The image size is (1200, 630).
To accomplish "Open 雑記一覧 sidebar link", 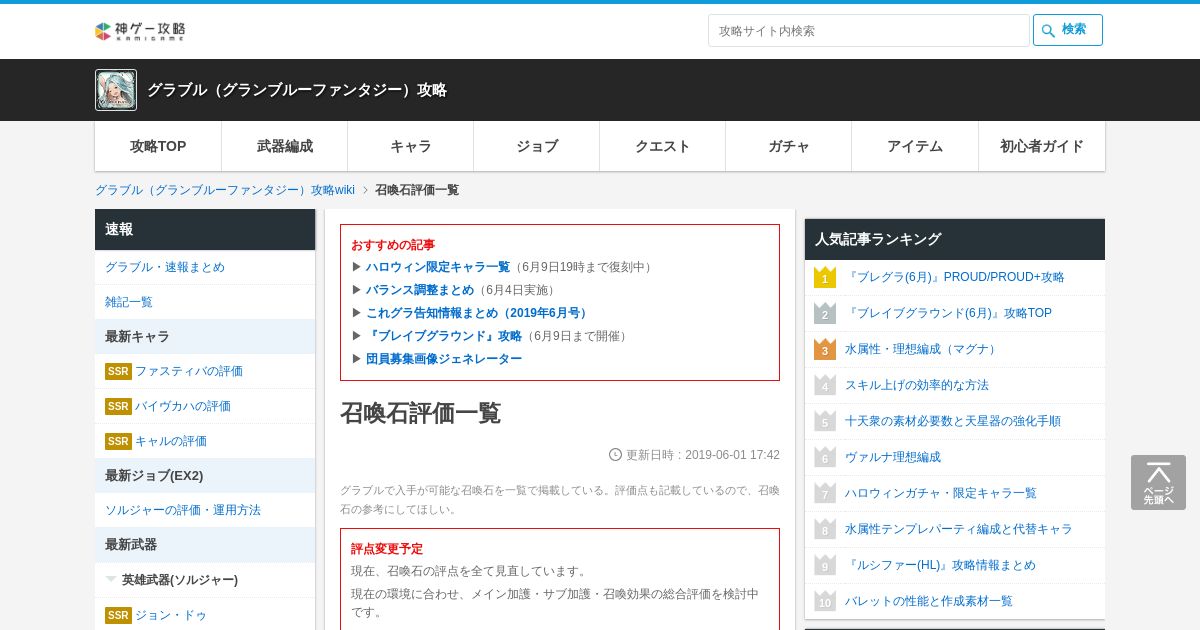I will [129, 302].
